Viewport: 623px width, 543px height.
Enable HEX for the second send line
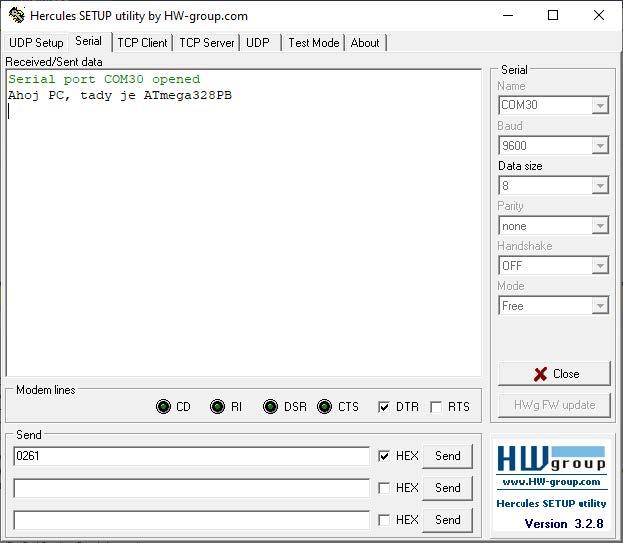384,488
